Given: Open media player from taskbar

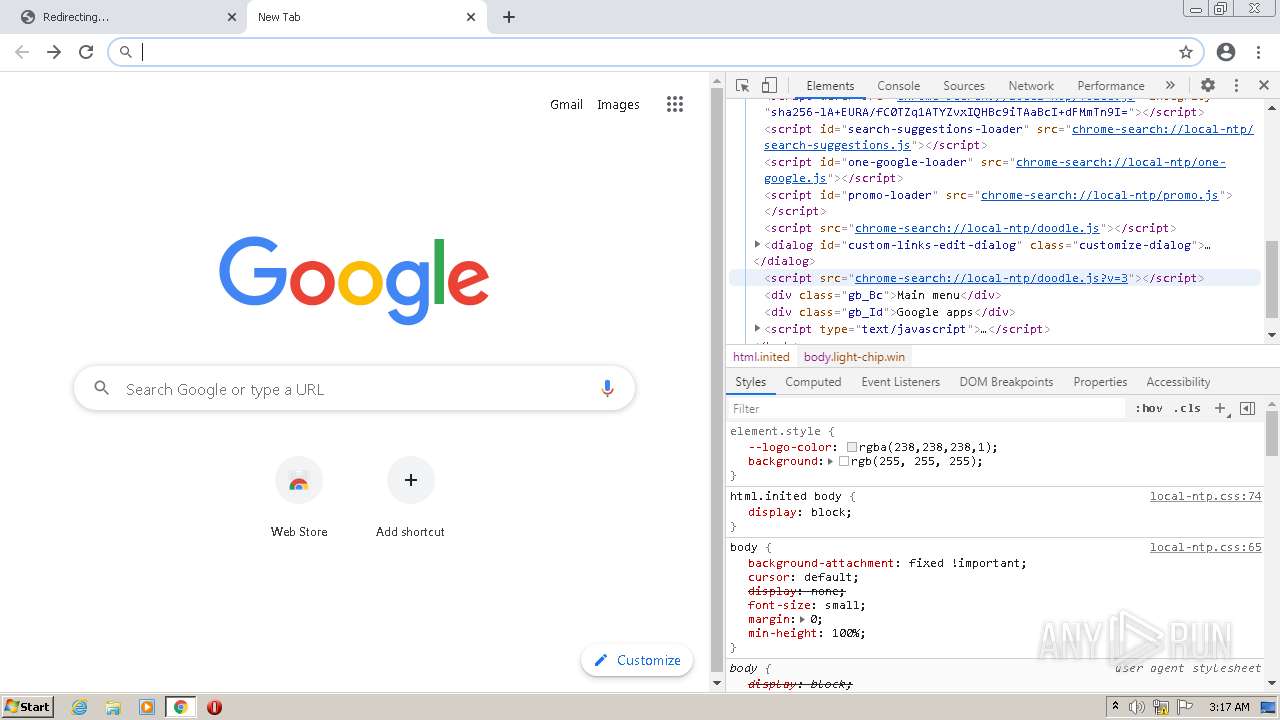Looking at the screenshot, I should click(x=147, y=707).
